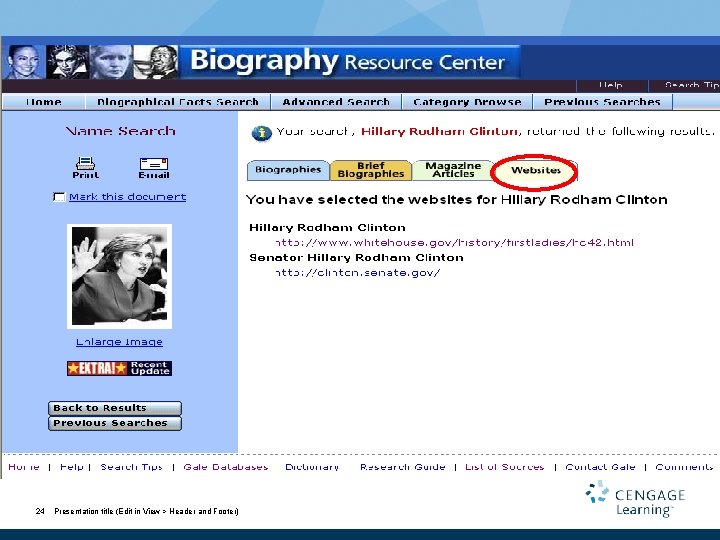
Task: Tick the Mark this document checkbox
Action: click(59, 197)
